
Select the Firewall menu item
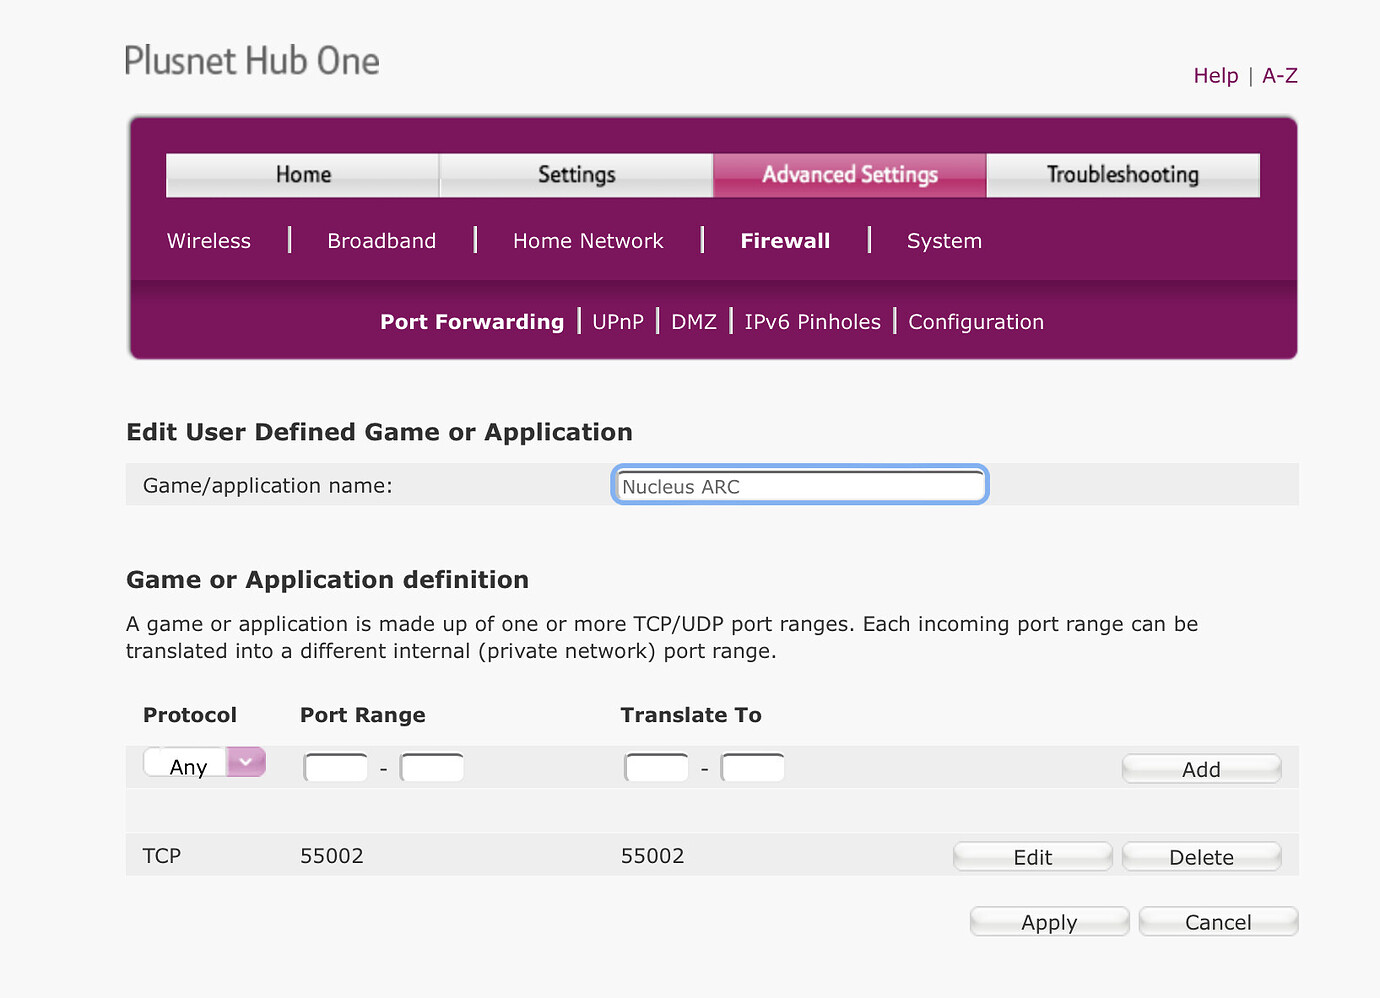[785, 240]
